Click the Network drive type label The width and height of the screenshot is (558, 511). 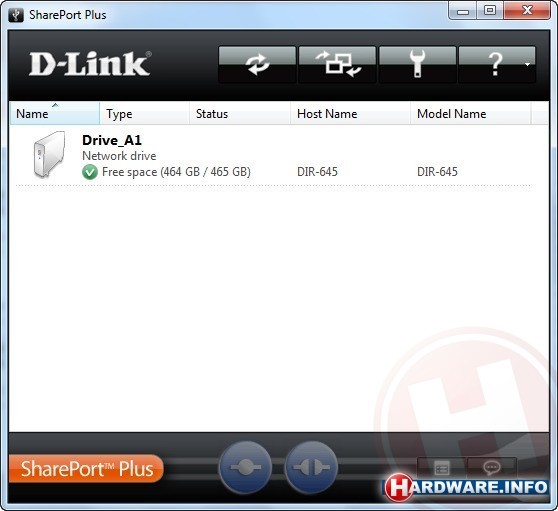click(x=119, y=156)
